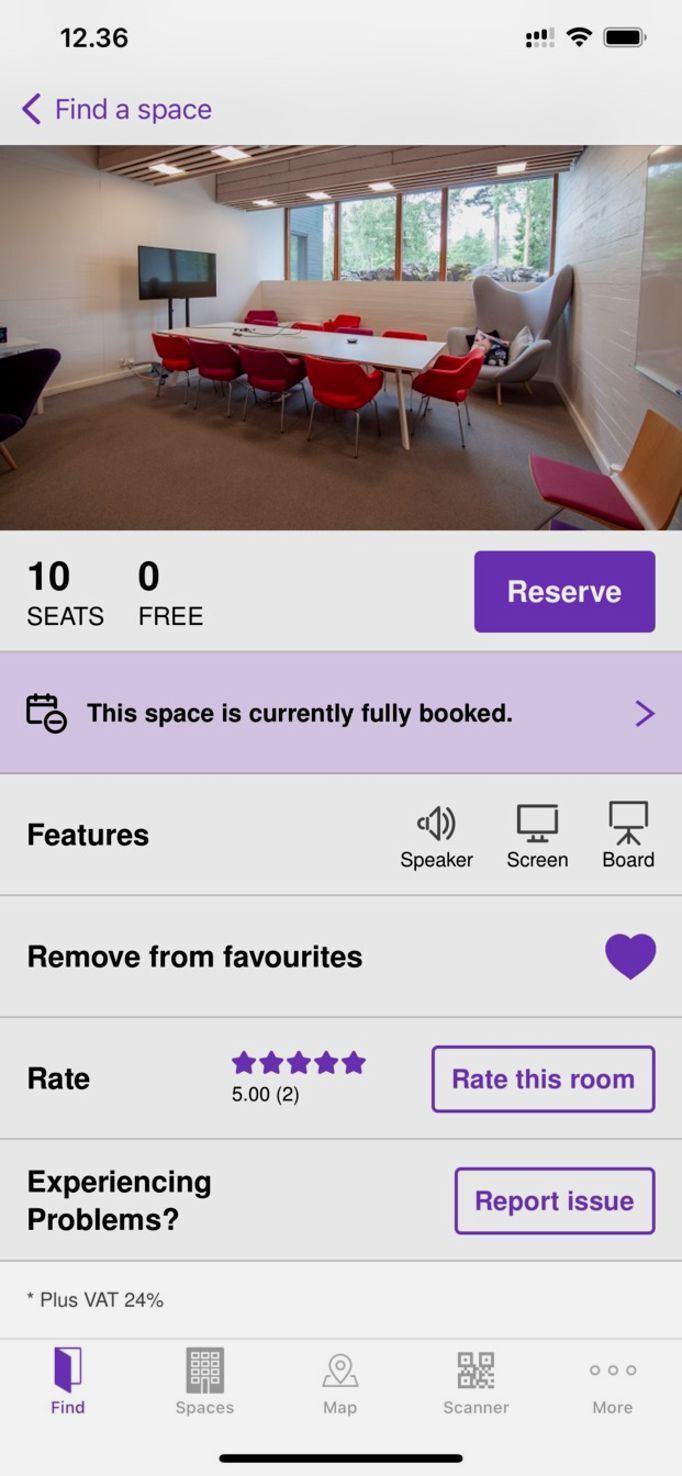
Task: Go back to Find a space
Action: 118,109
